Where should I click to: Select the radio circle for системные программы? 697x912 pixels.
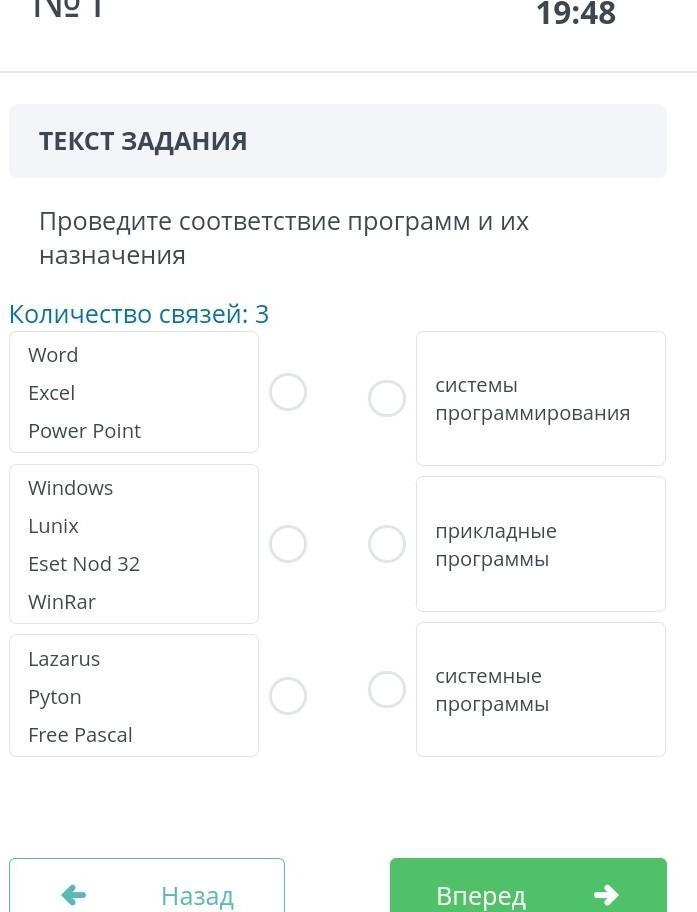coord(387,689)
